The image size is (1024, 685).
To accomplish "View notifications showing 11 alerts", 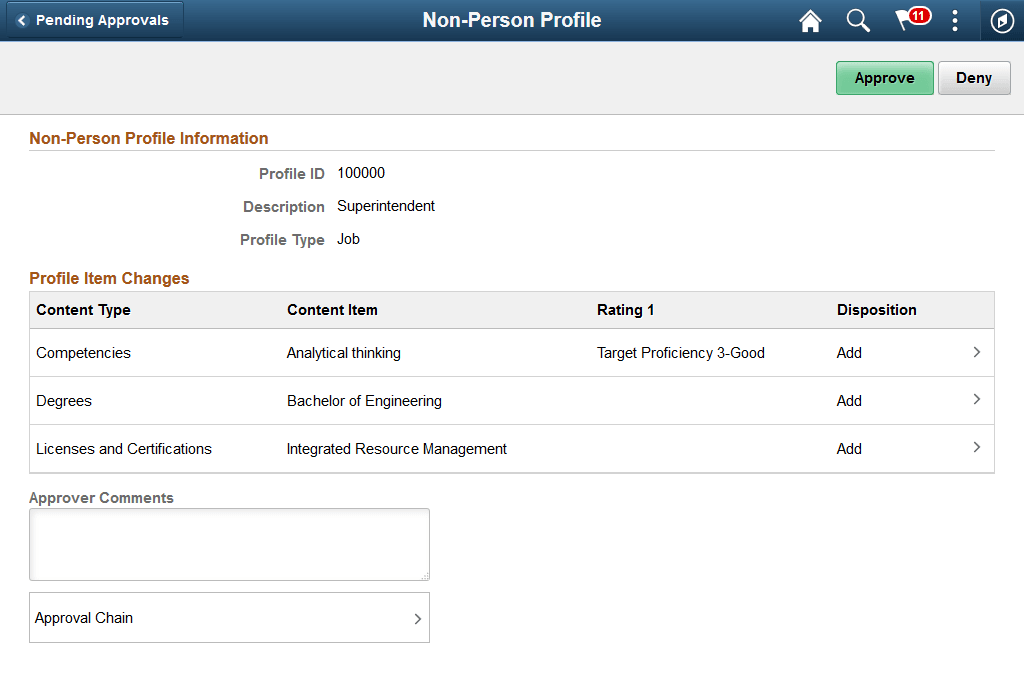I will pos(908,20).
